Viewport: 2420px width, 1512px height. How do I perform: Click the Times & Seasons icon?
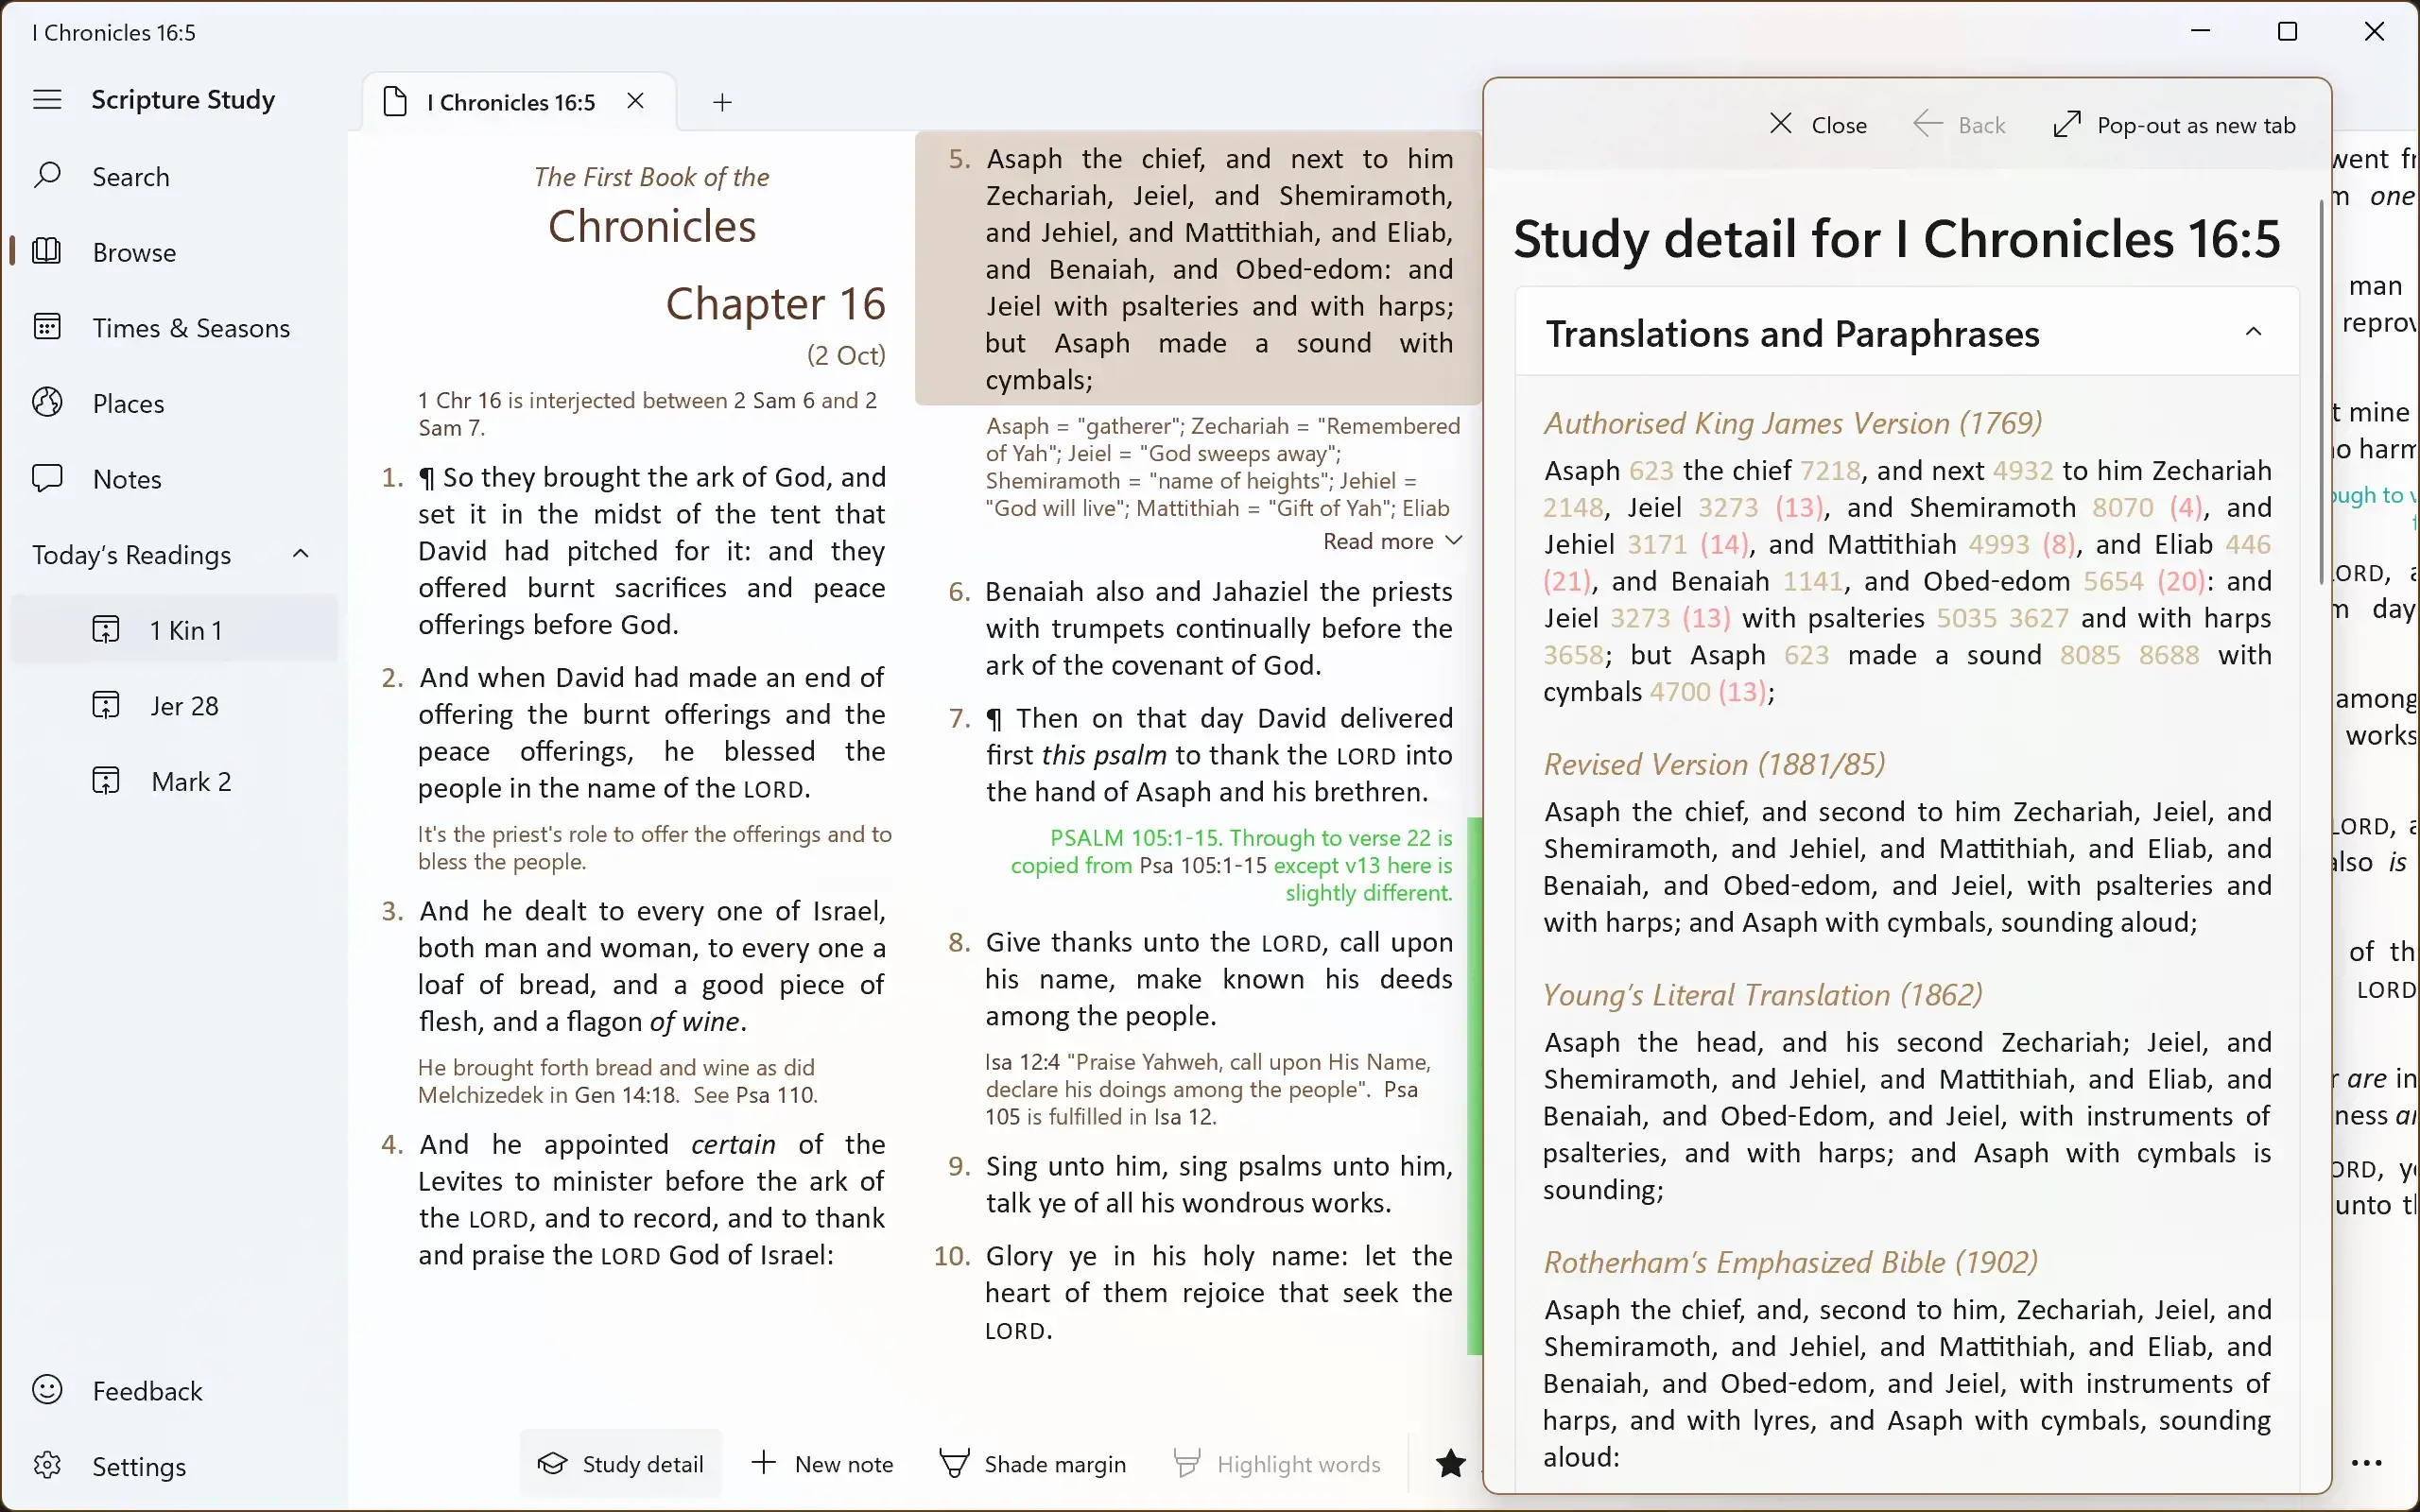[47, 327]
